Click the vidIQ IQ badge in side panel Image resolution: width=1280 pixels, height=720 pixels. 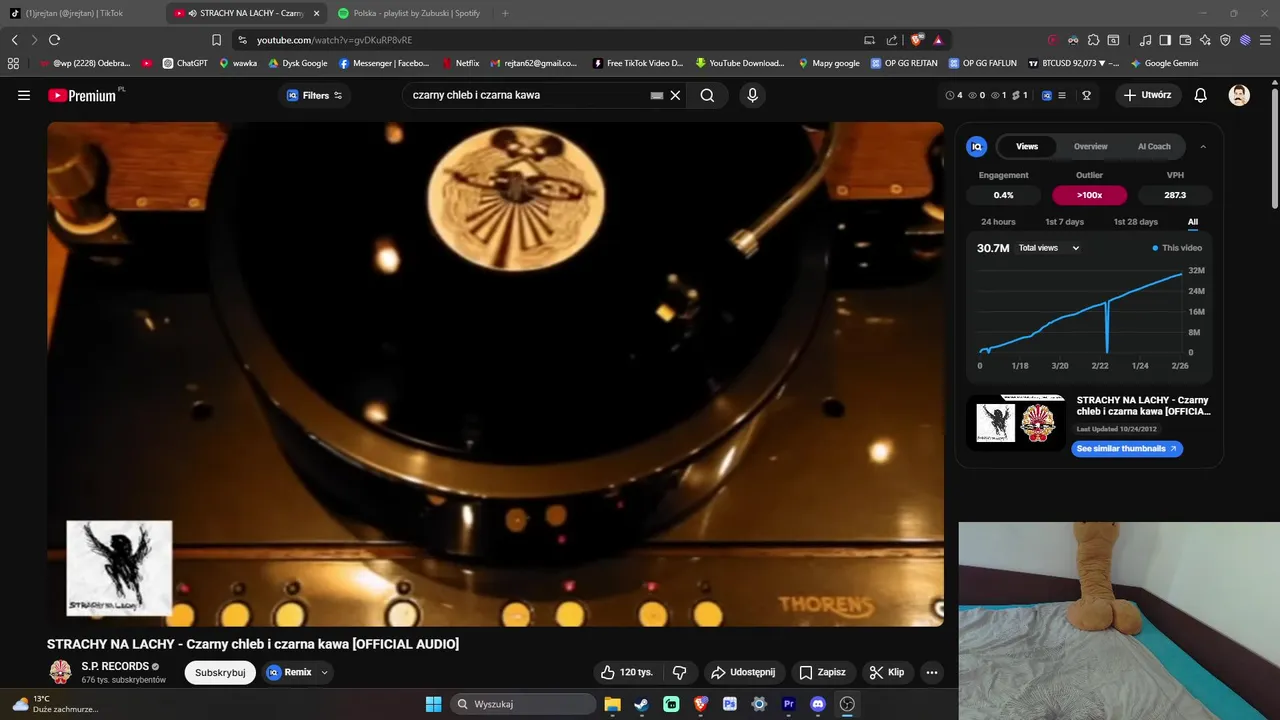pos(976,146)
